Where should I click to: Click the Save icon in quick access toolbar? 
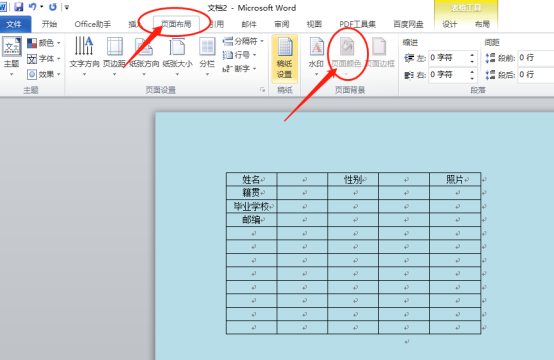(18, 7)
